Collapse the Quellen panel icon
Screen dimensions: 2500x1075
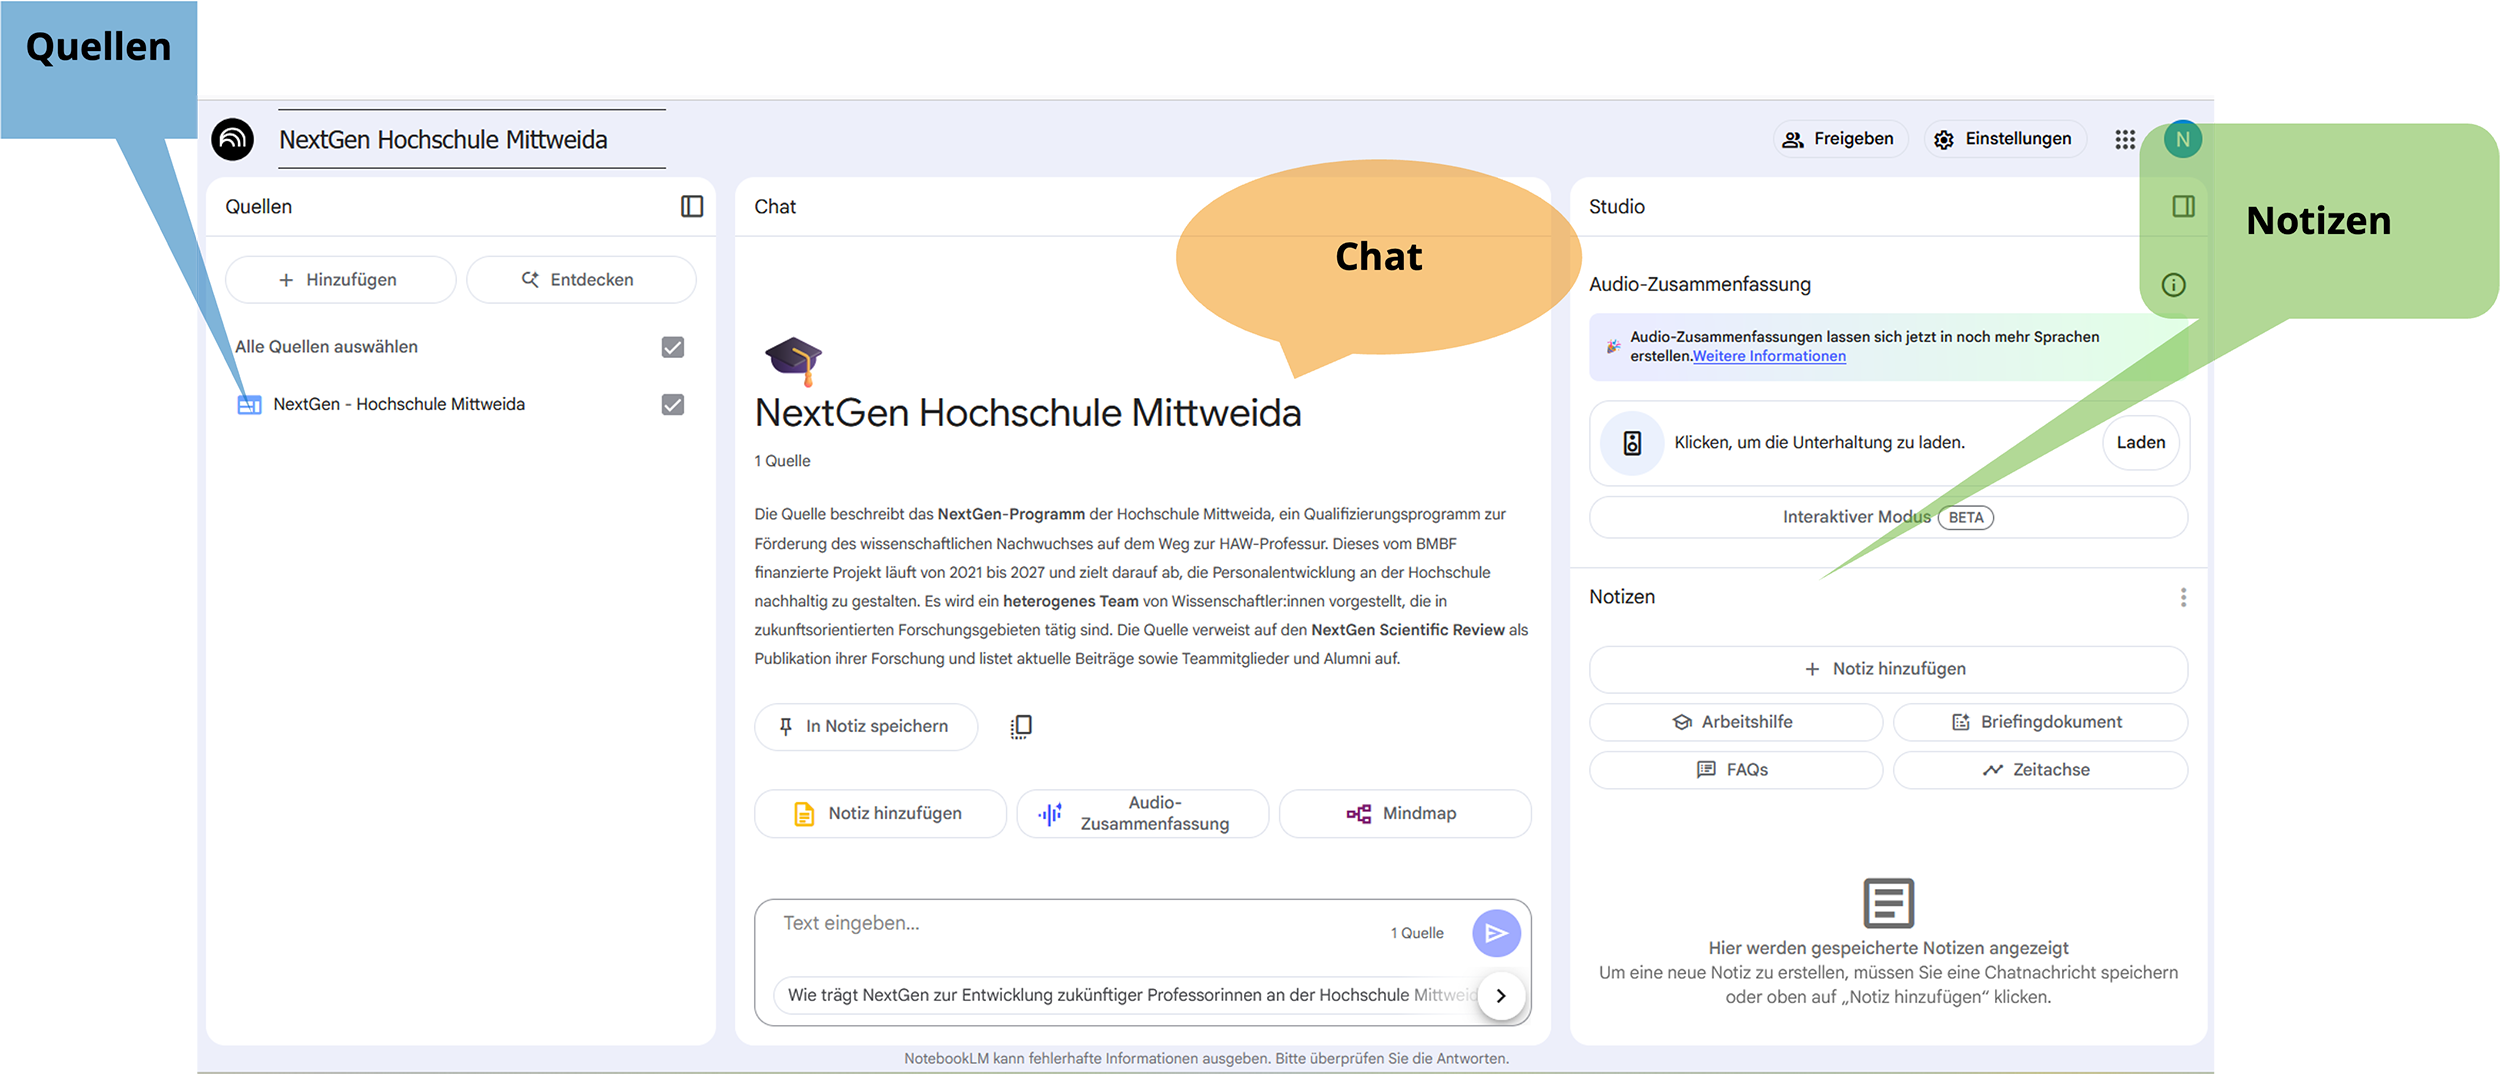(692, 206)
